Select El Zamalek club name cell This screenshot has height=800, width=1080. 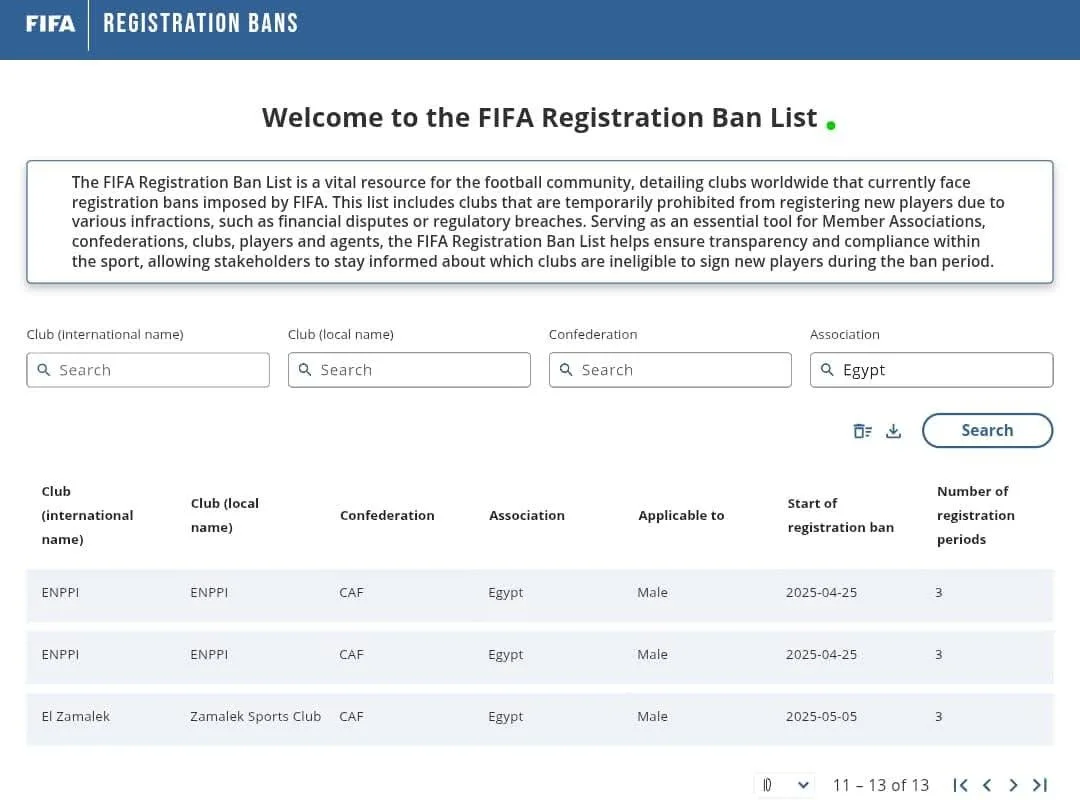tap(76, 717)
